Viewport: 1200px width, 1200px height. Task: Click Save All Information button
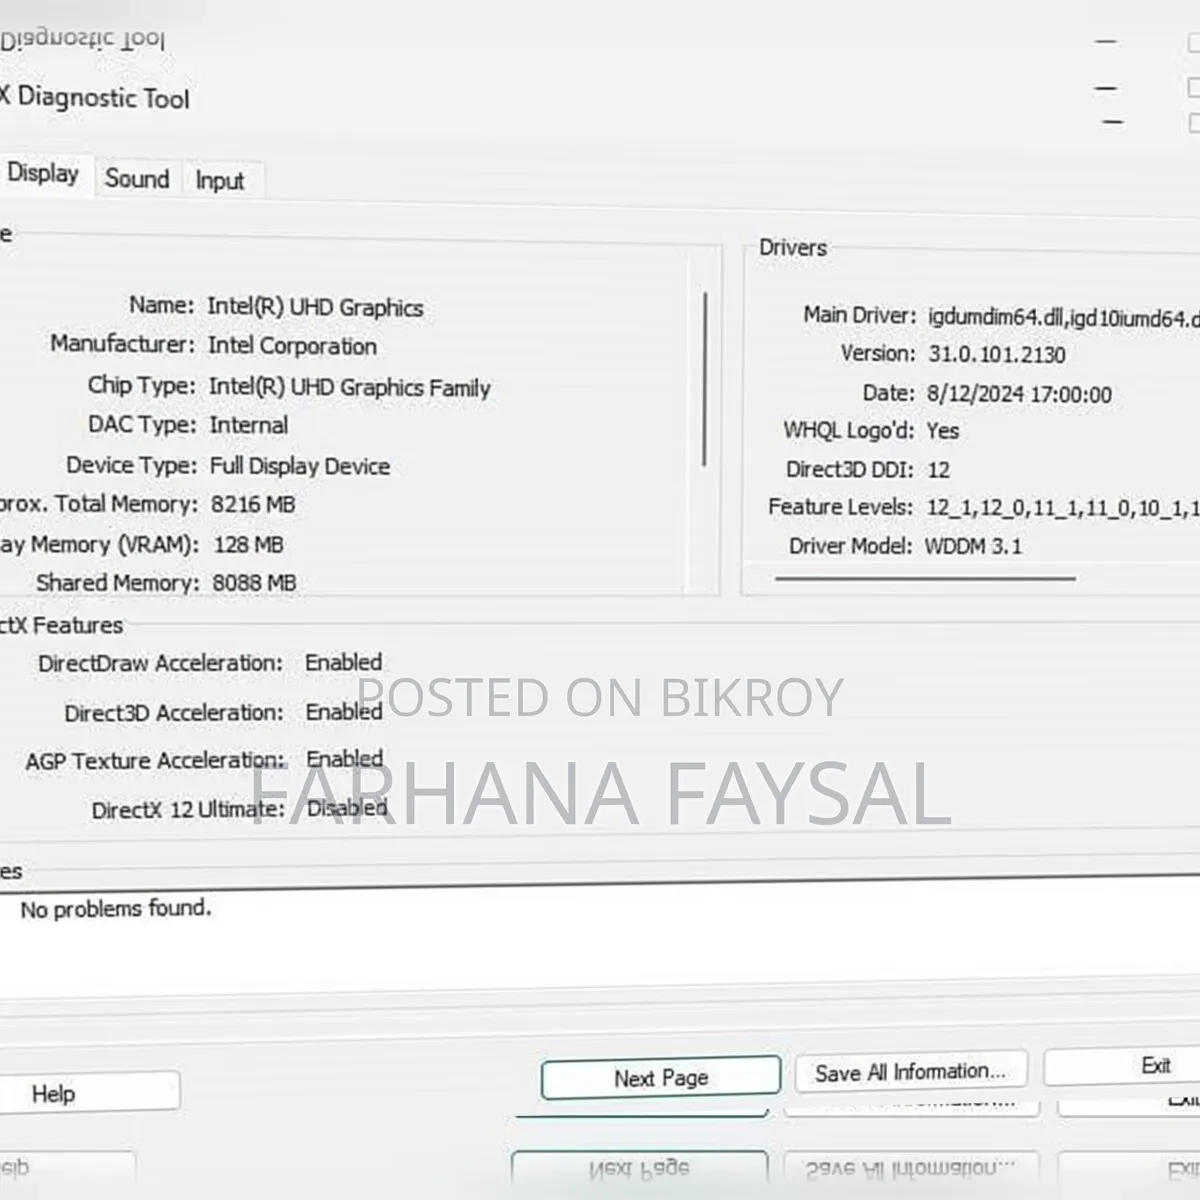click(x=910, y=1072)
